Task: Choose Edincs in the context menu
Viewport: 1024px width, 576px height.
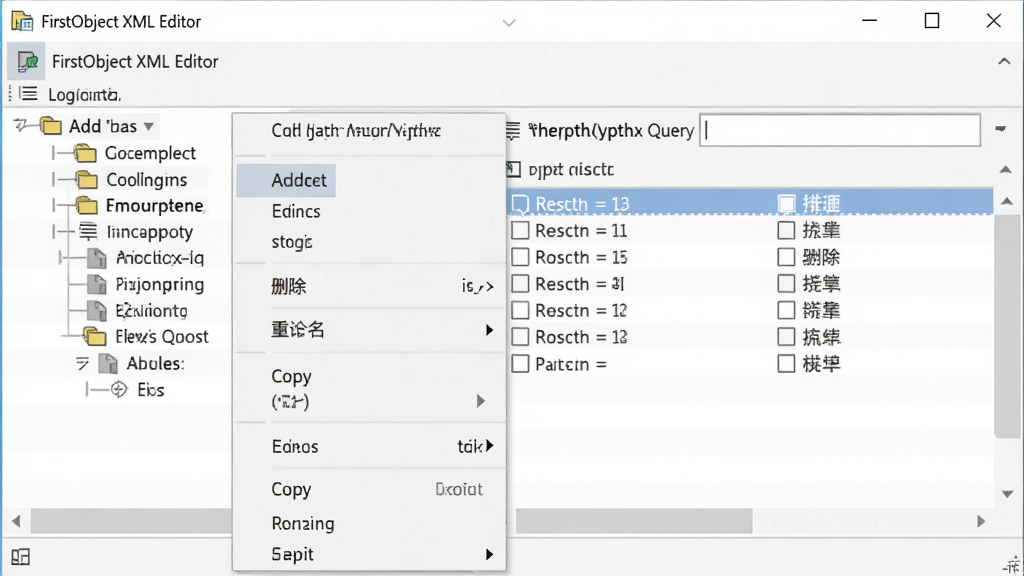Action: pyautogui.click(x=296, y=212)
